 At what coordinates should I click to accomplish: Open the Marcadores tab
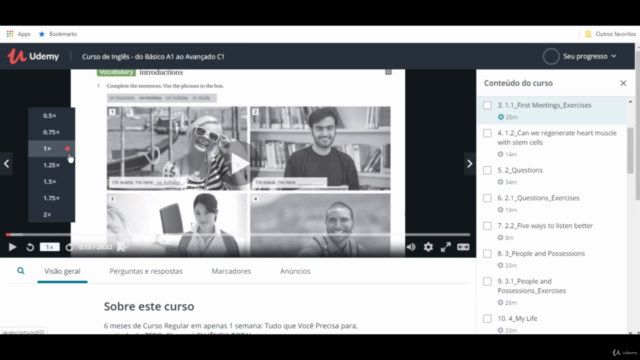tap(231, 271)
